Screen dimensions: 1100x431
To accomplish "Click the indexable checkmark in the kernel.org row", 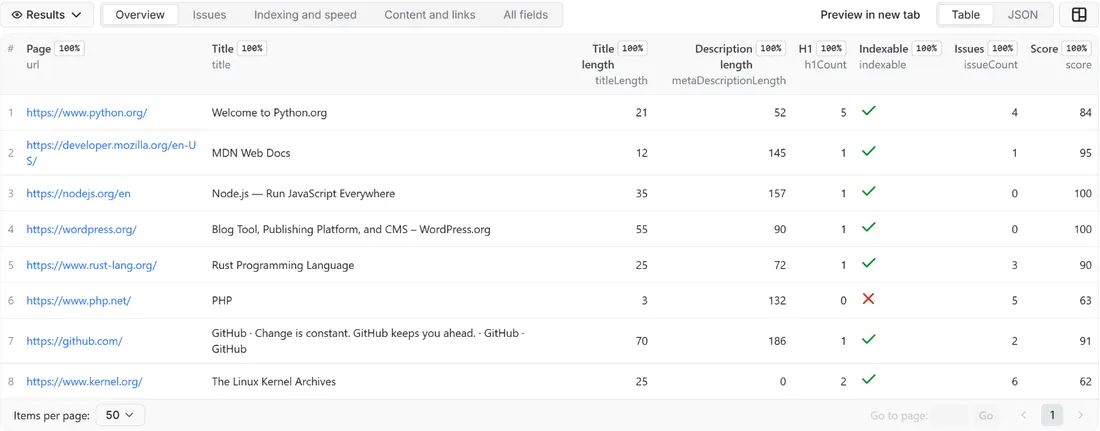I will click(868, 379).
